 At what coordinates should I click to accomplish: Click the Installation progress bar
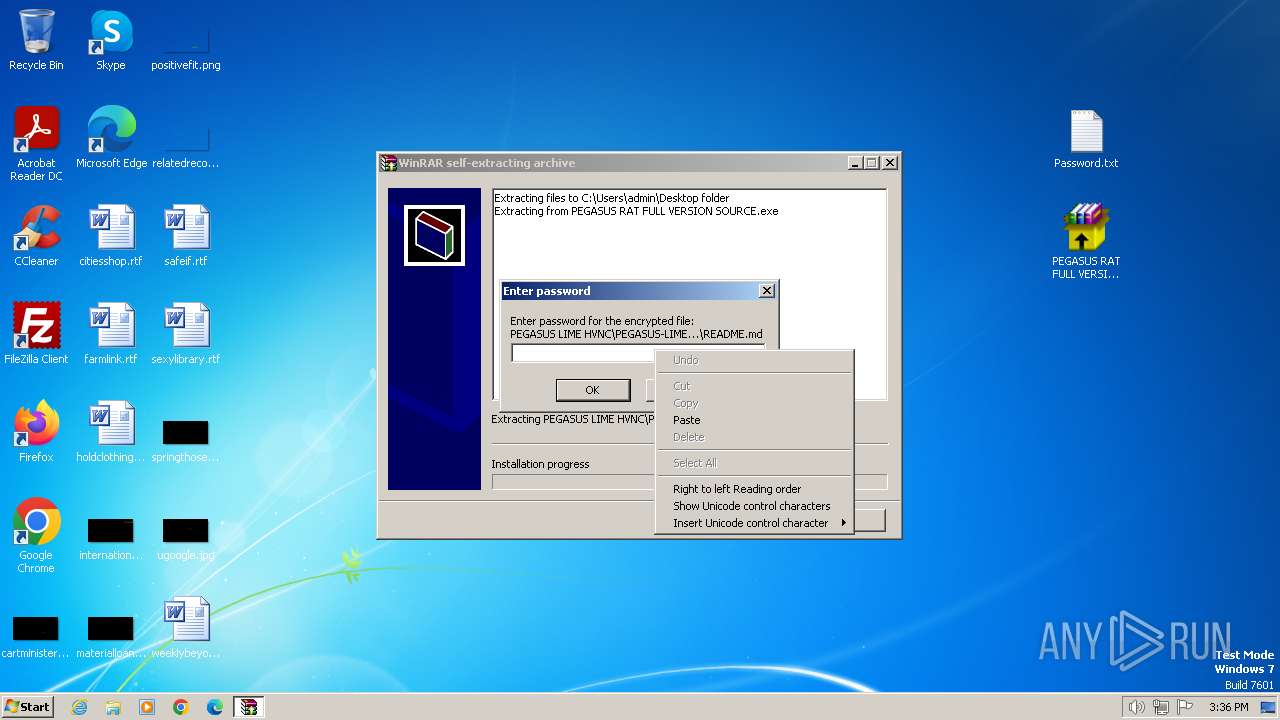(689, 482)
